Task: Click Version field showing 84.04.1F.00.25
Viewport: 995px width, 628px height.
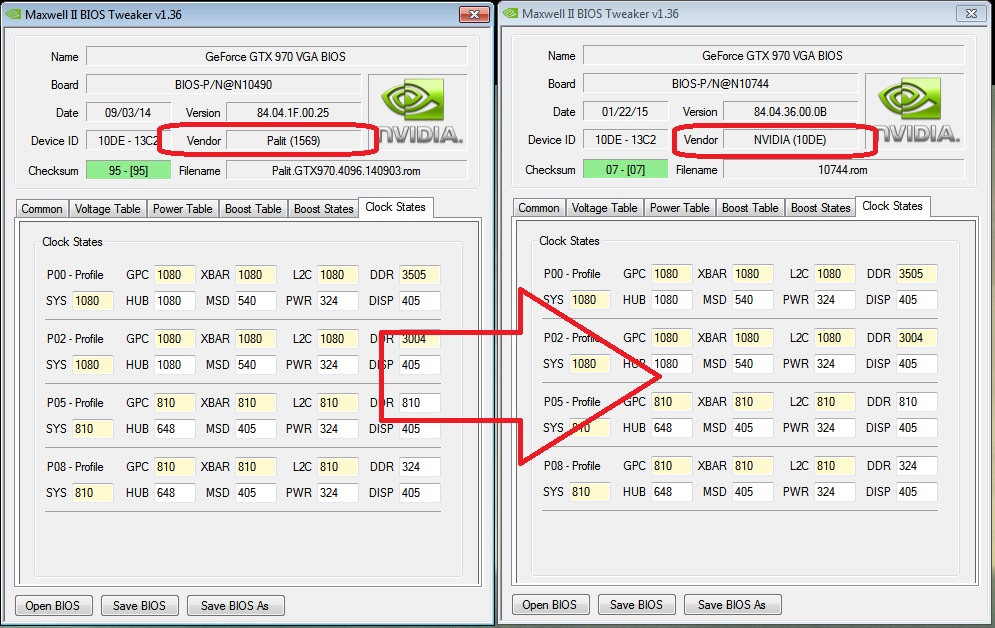Action: [x=293, y=112]
